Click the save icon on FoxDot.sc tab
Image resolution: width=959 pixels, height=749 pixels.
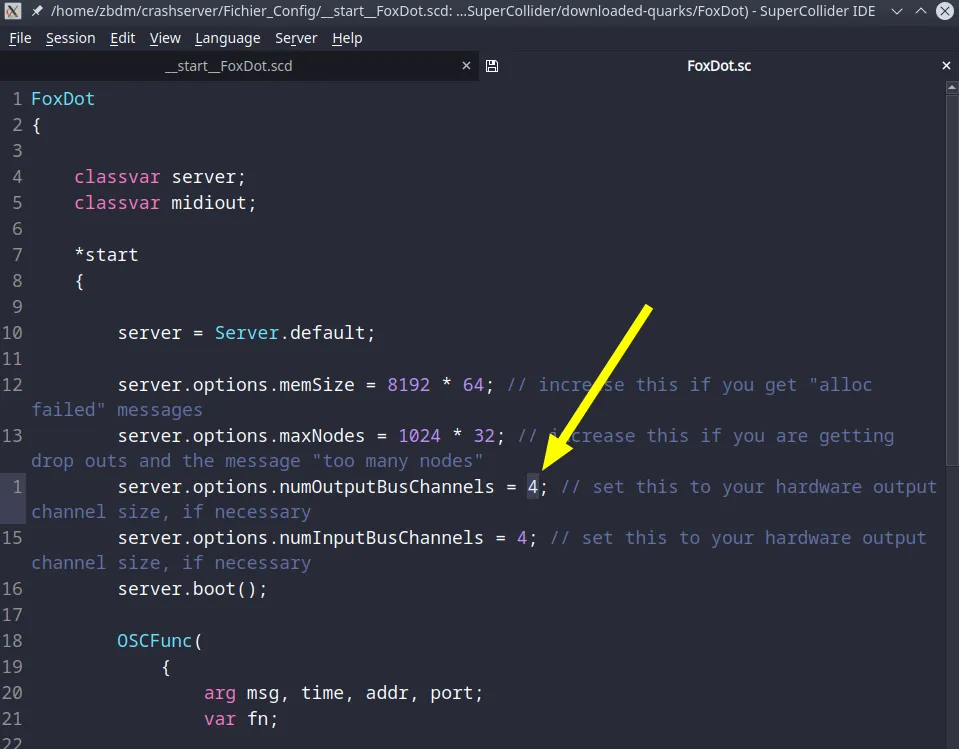click(492, 66)
